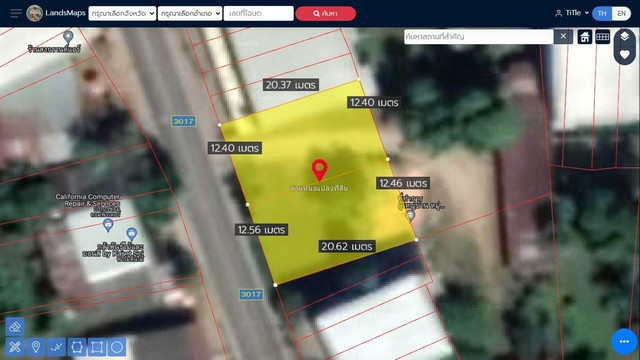Select the polygon drawing tool
The width and height of the screenshot is (640, 360).
(x=77, y=347)
